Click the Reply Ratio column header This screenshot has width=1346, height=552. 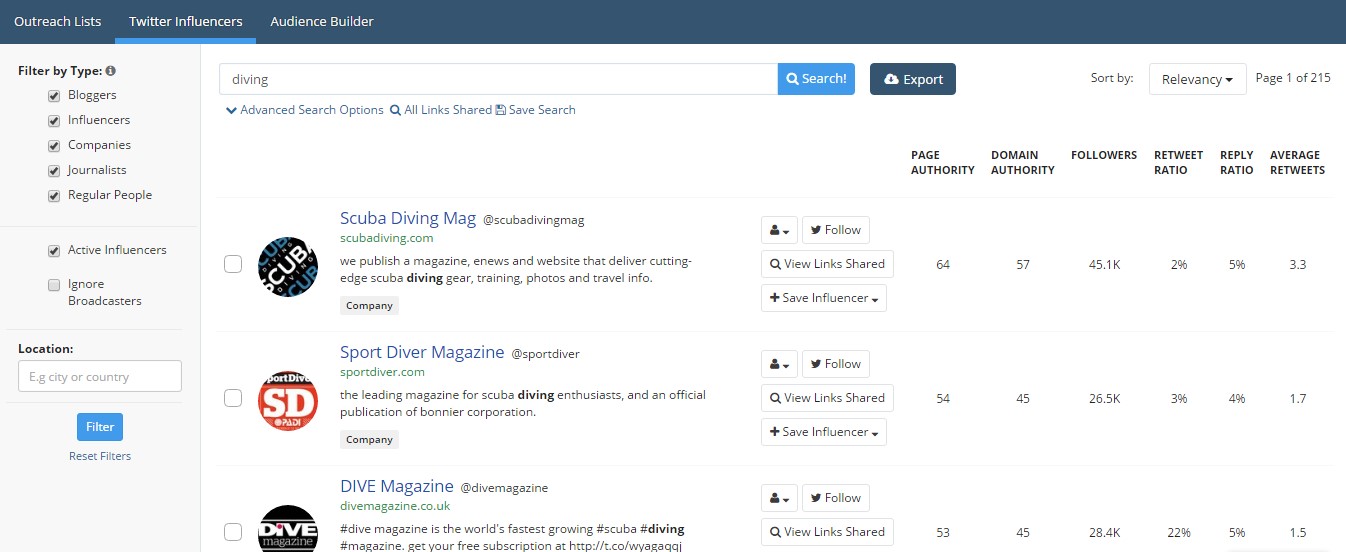(x=1236, y=163)
